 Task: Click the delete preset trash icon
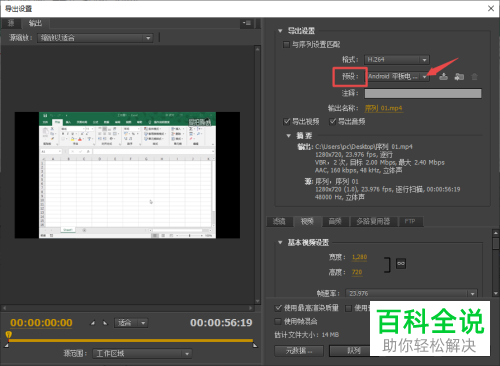474,77
